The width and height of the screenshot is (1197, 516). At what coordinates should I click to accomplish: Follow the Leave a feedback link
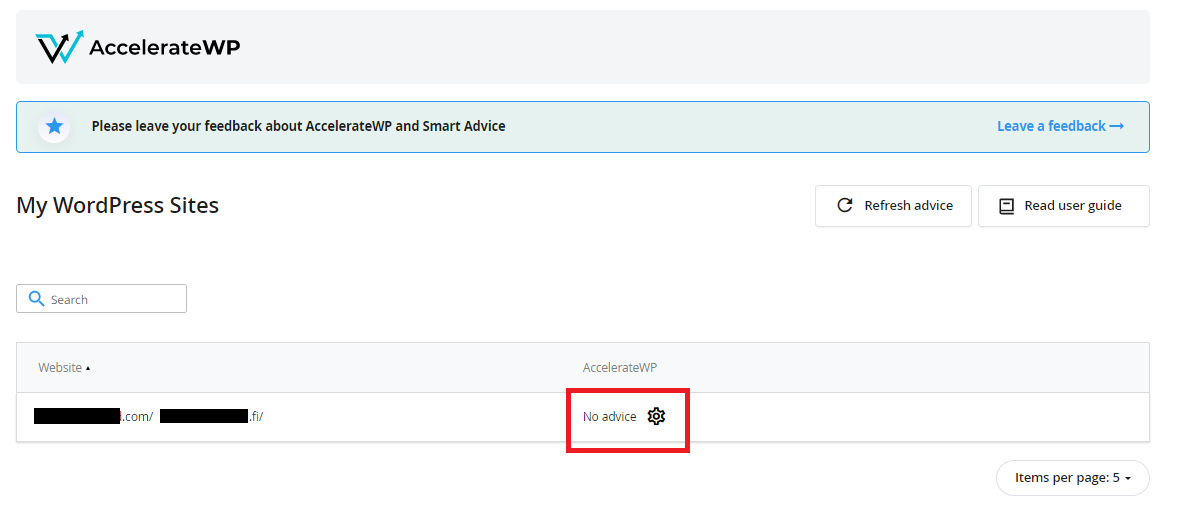[1060, 126]
